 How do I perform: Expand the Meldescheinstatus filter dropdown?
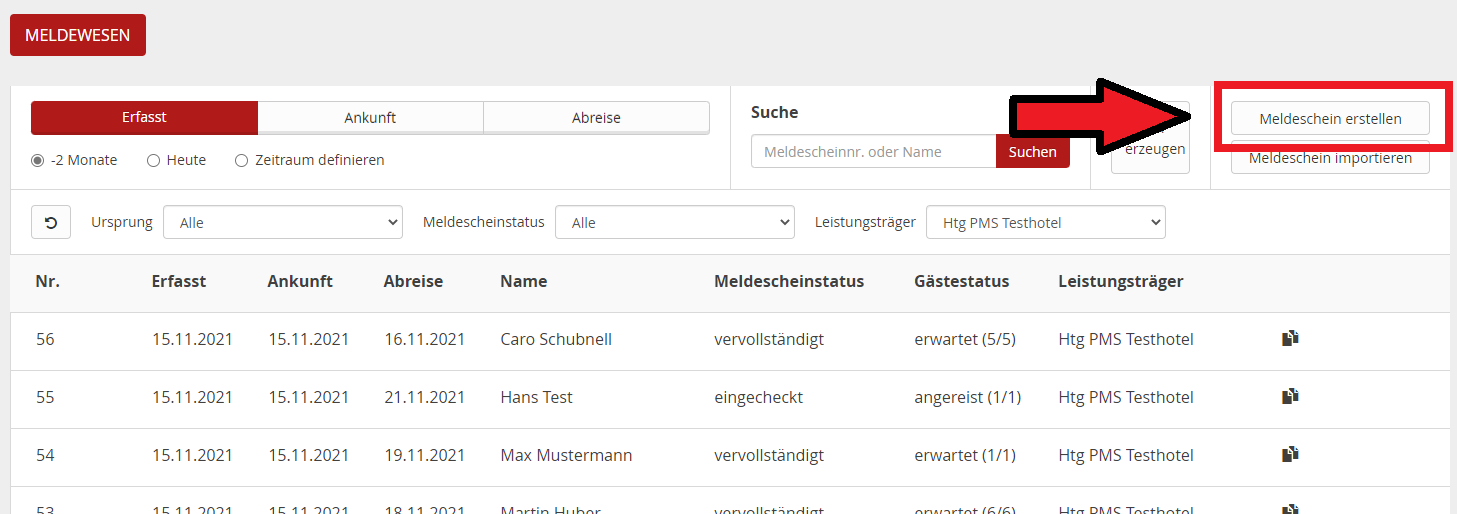coord(675,222)
